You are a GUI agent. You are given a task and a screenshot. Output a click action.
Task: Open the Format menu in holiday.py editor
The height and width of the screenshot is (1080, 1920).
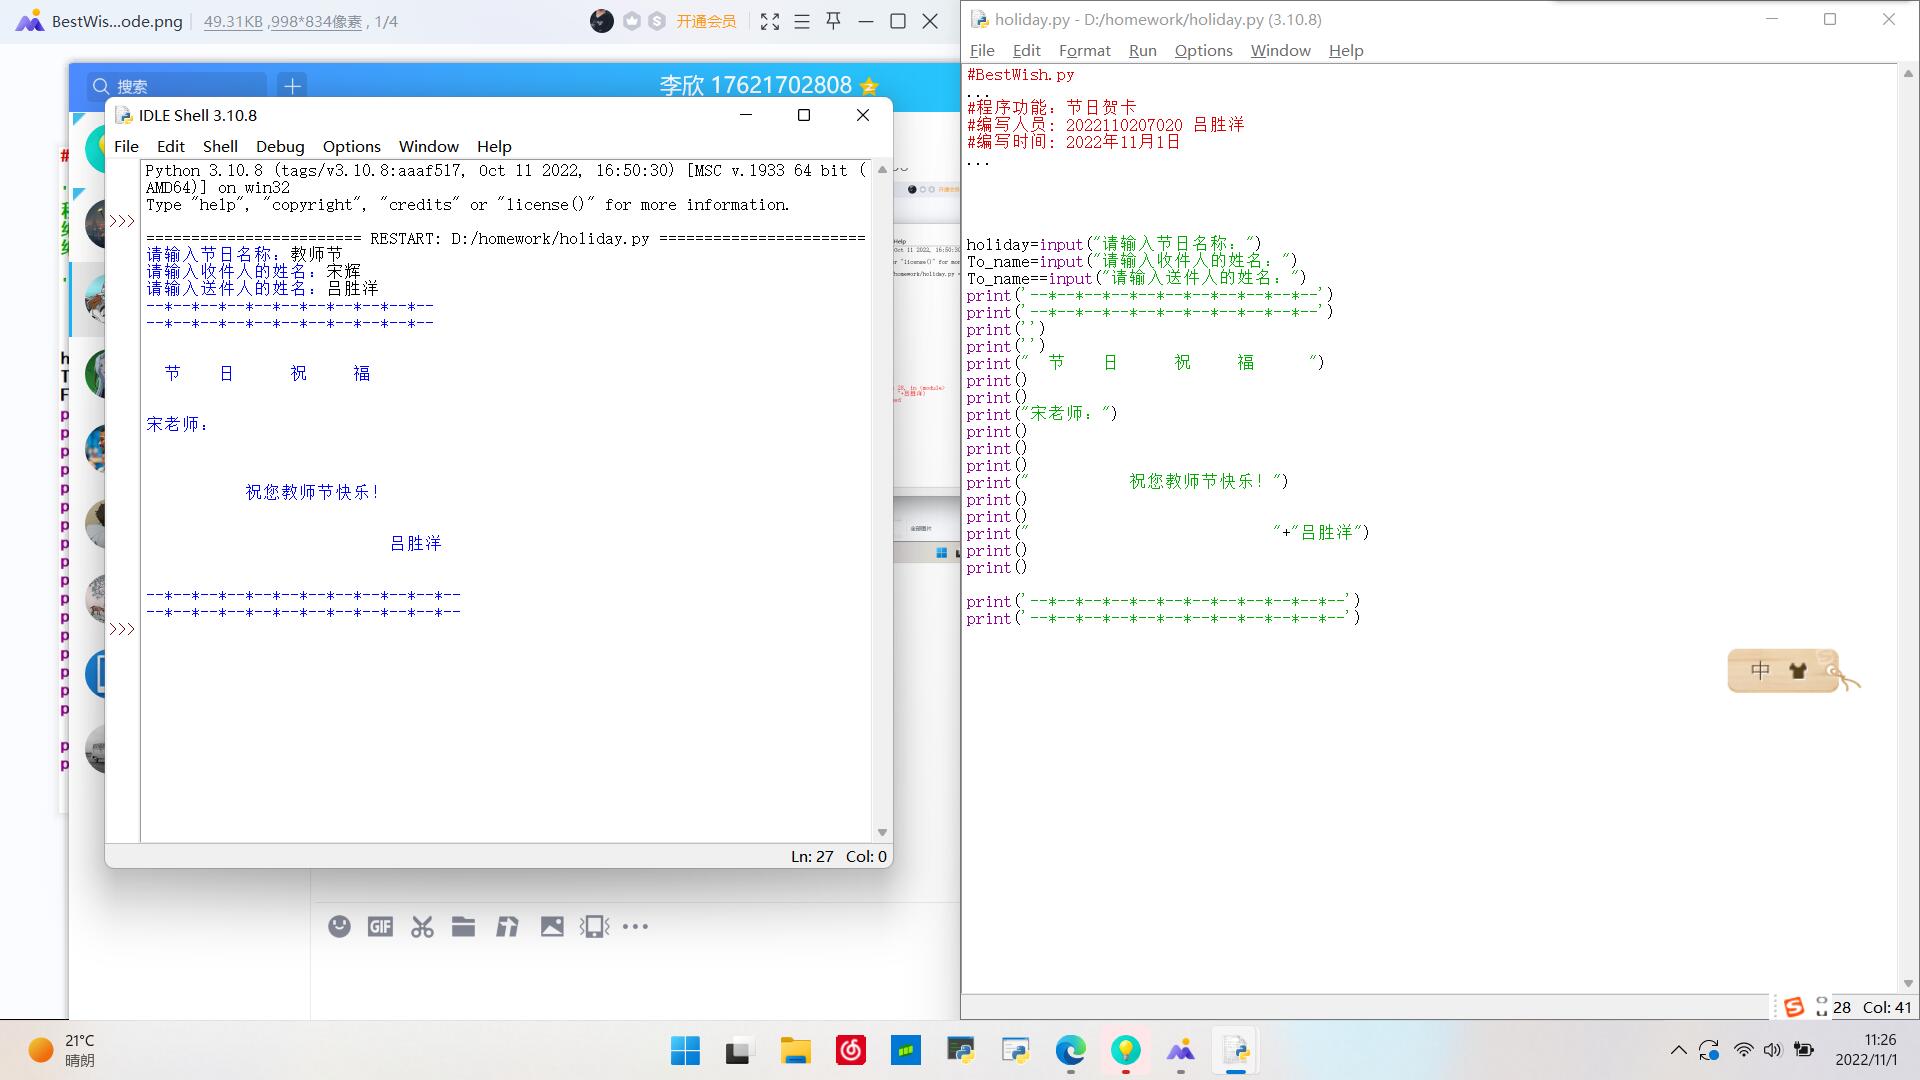[x=1084, y=50]
